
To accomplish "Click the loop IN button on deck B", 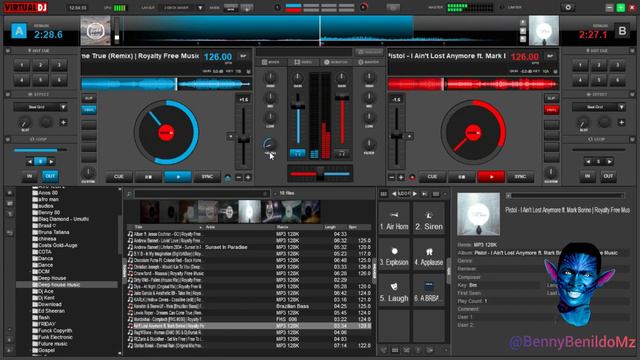I will pos(587,176).
